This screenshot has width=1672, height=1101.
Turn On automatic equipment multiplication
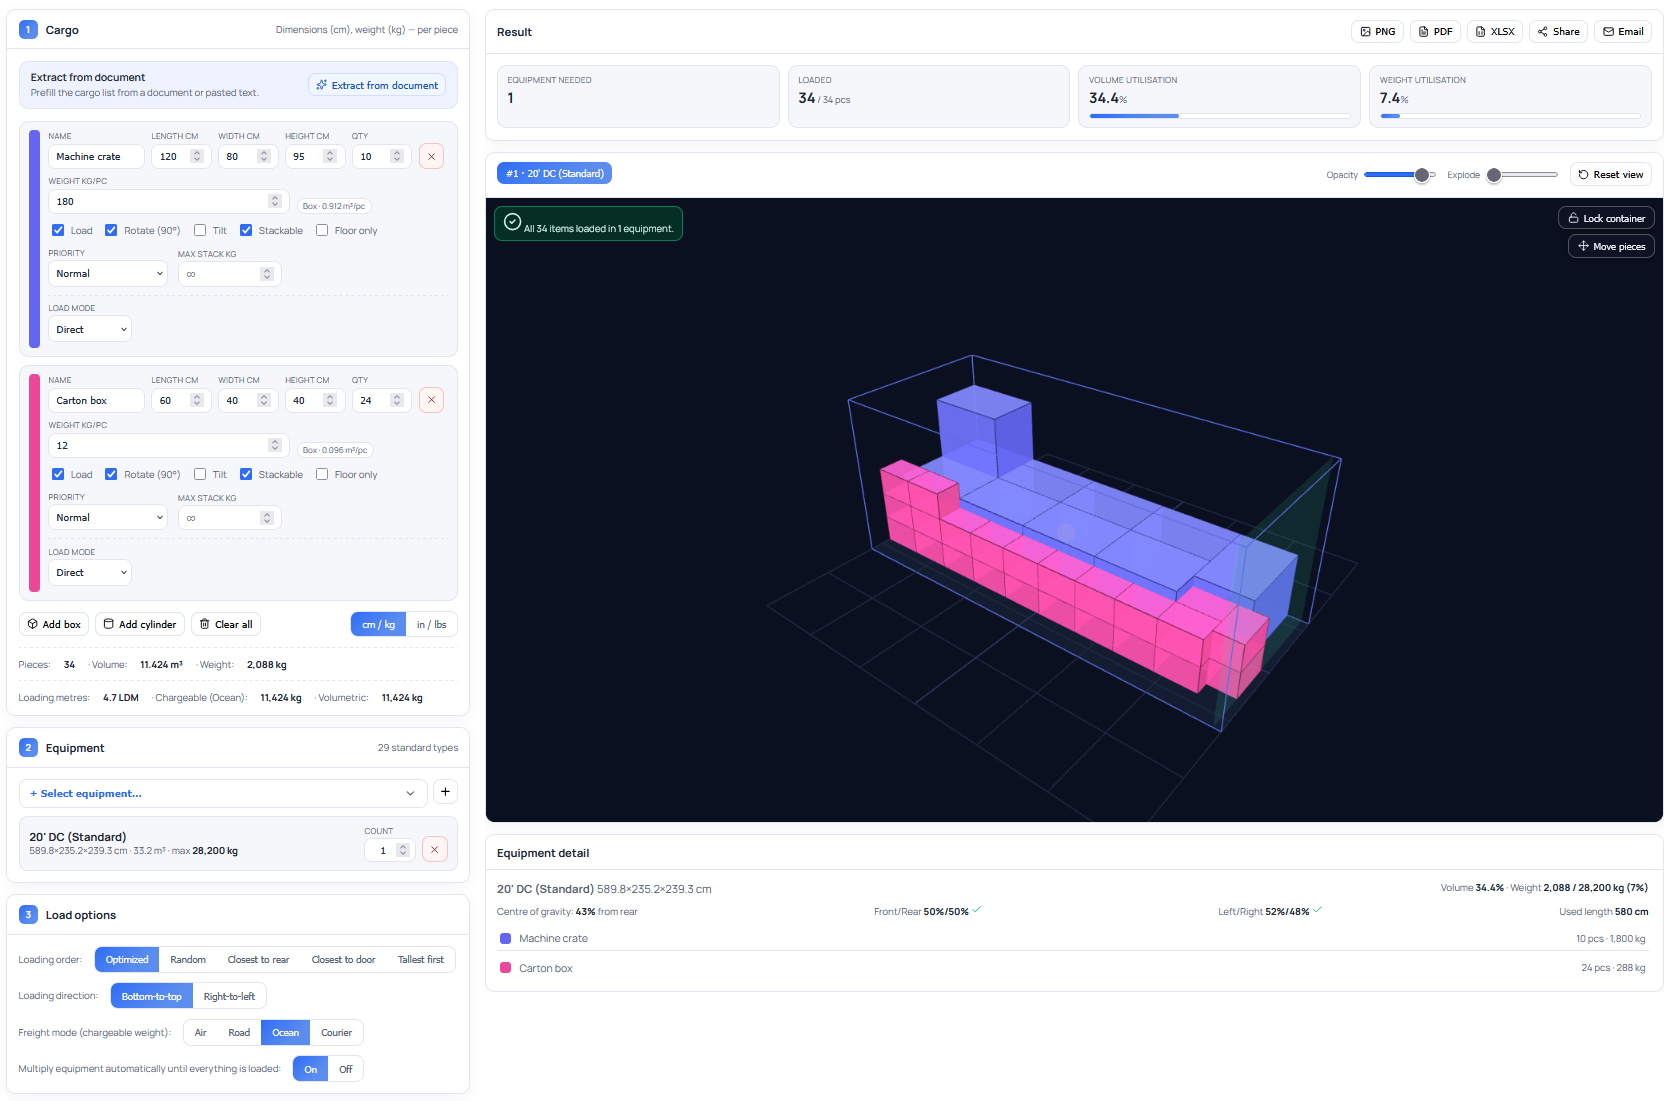pyautogui.click(x=310, y=1069)
